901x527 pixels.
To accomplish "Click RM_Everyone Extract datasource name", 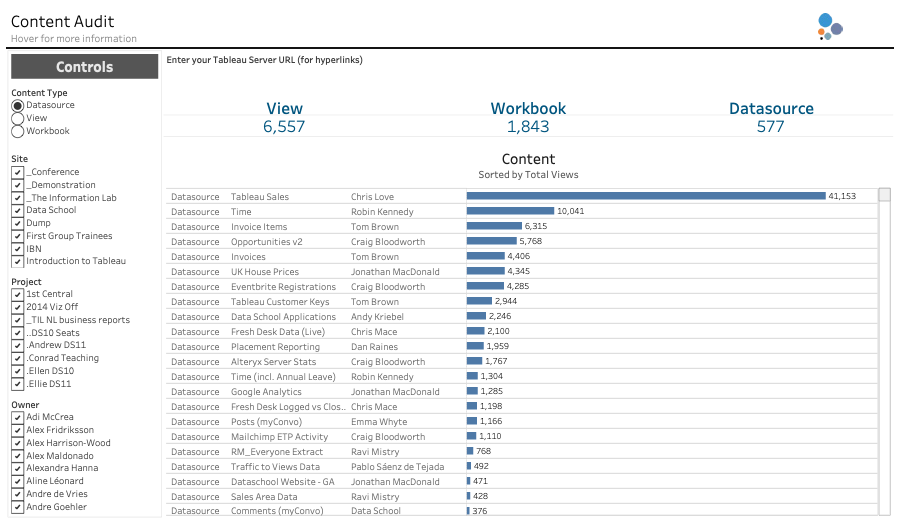I will click(277, 452).
